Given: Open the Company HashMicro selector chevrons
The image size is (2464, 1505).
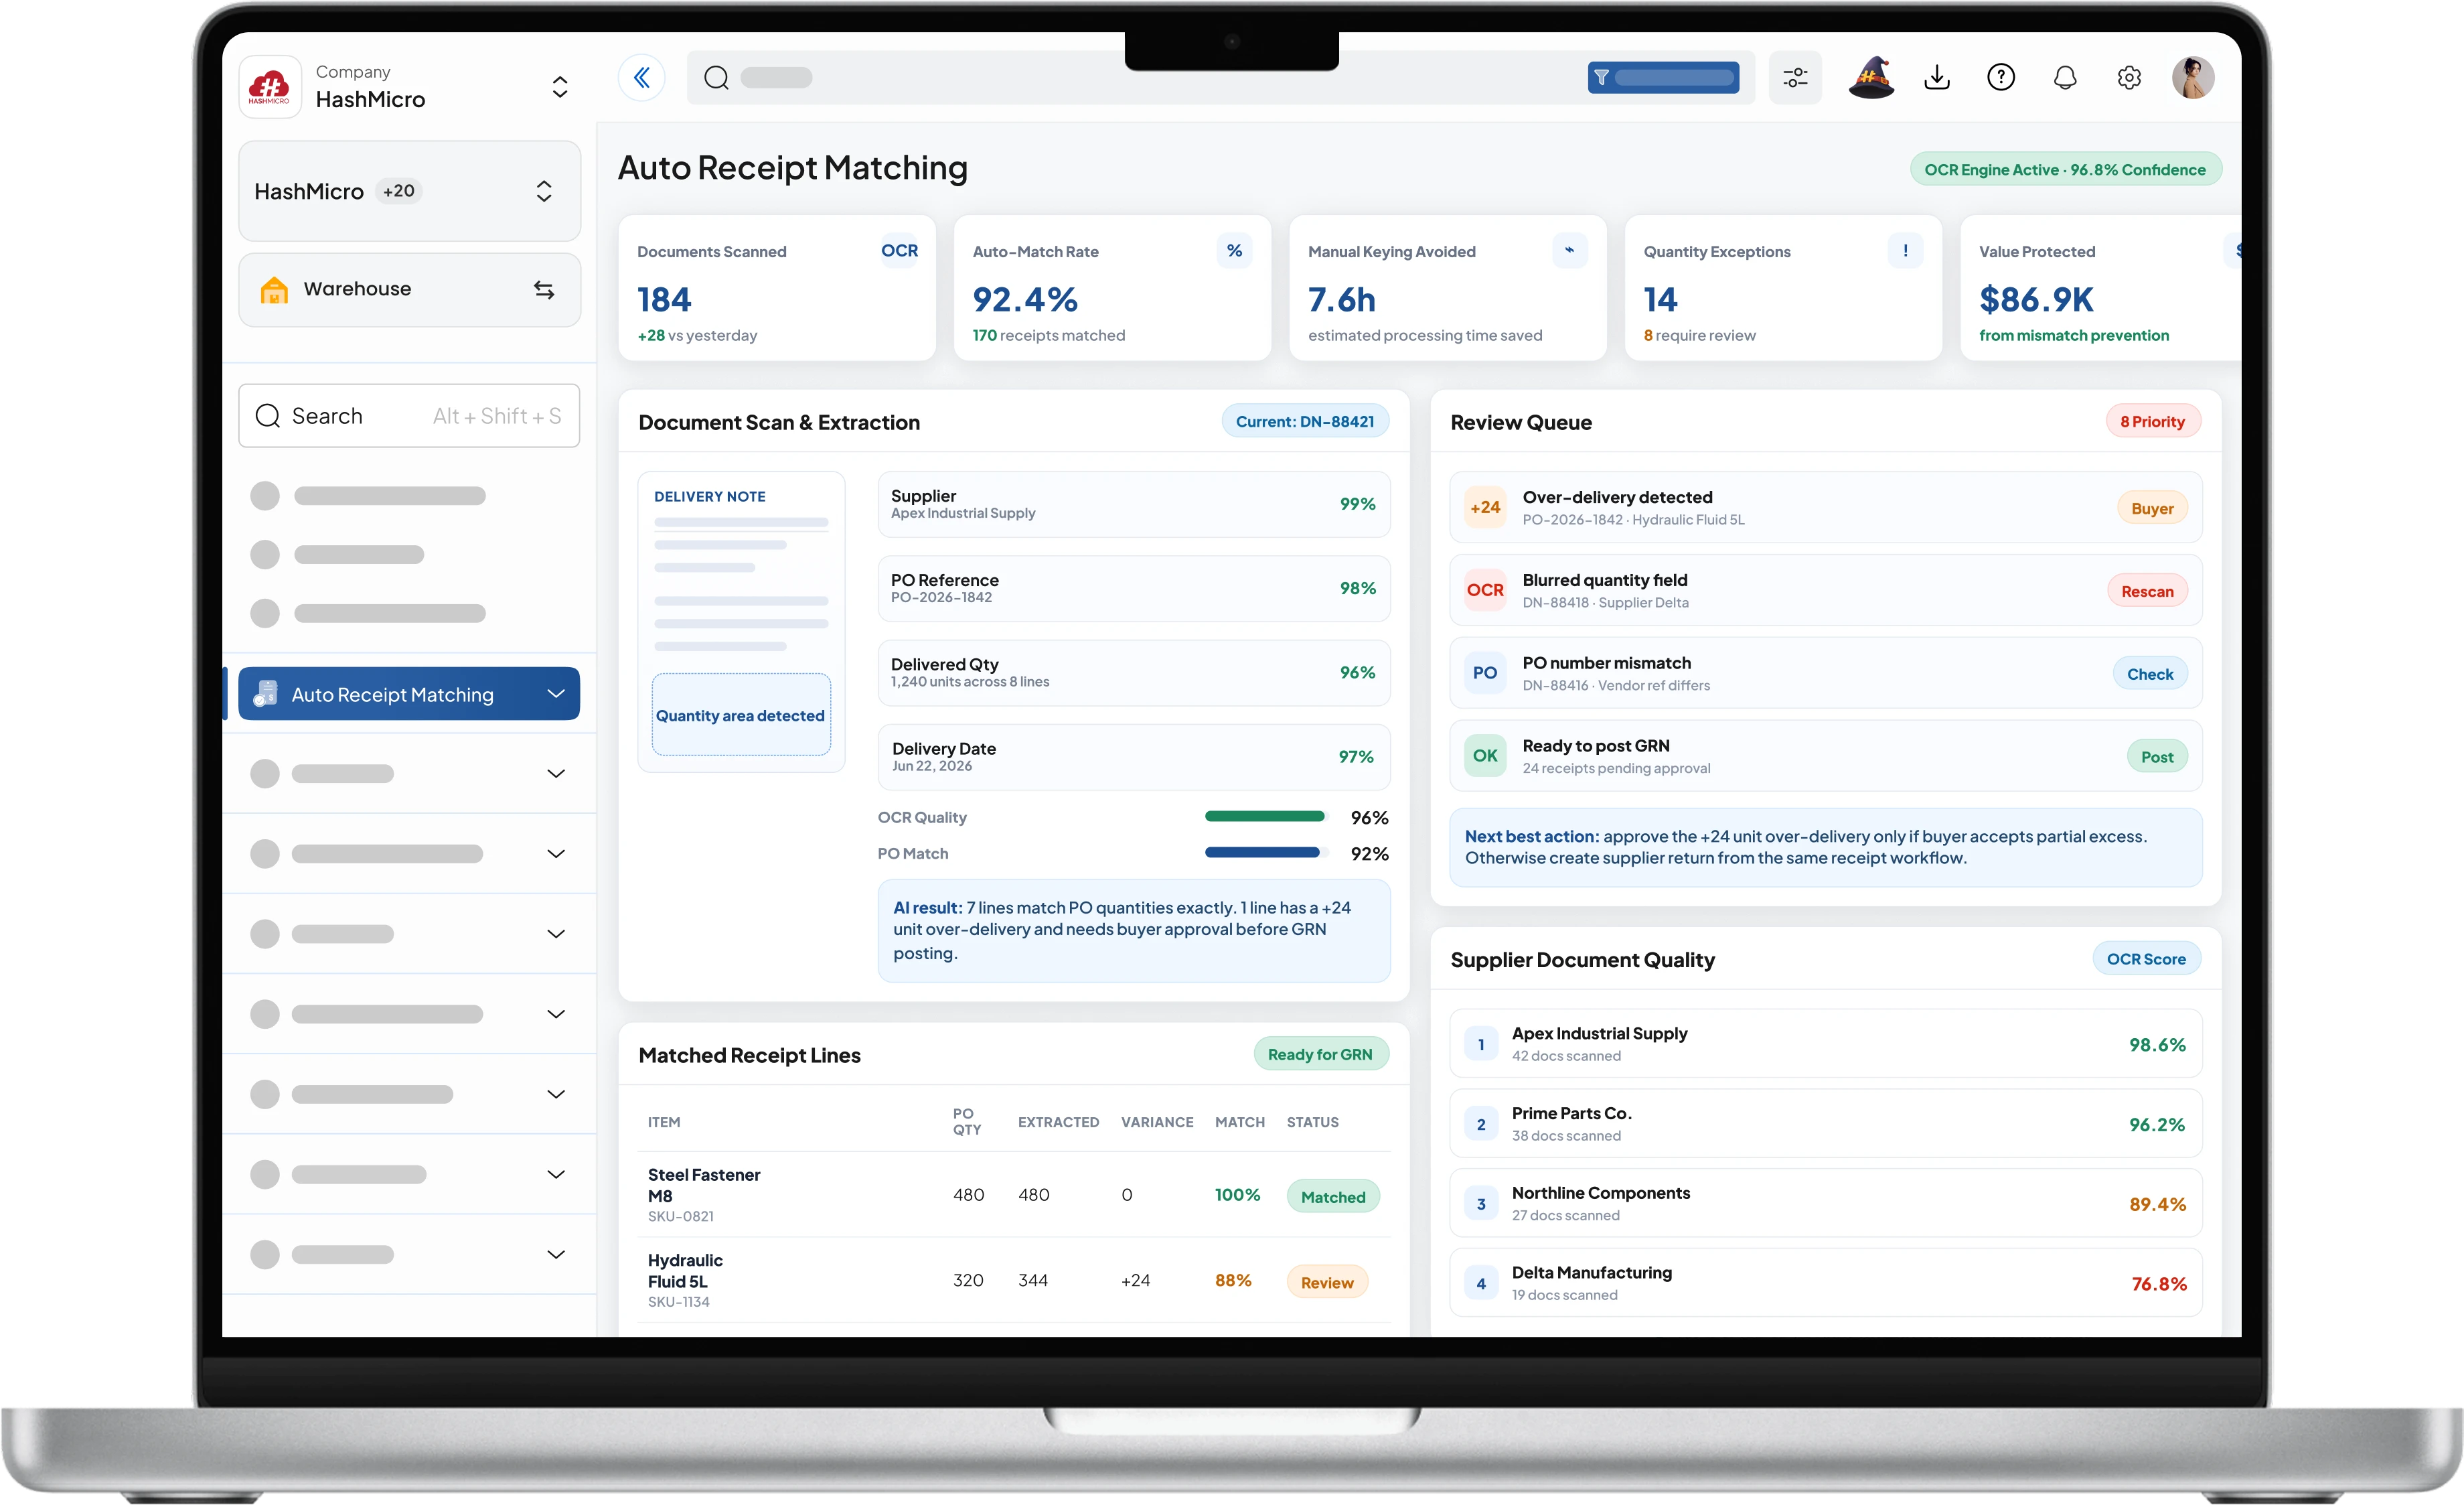Looking at the screenshot, I should [x=560, y=87].
